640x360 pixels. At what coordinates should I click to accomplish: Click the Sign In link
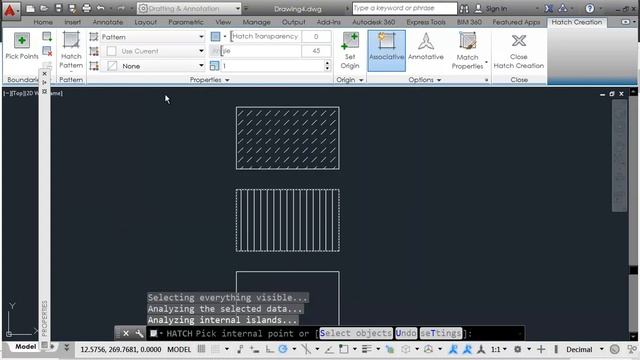pos(496,9)
